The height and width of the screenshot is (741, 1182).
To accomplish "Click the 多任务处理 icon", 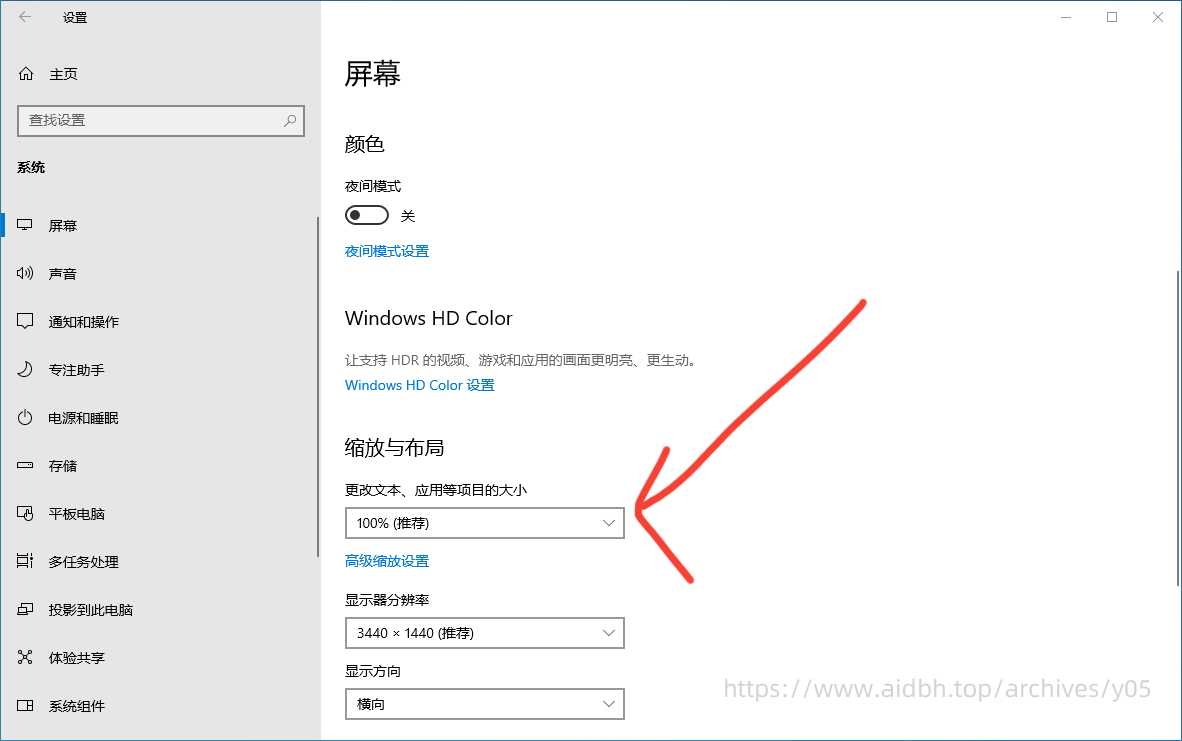I will (26, 562).
